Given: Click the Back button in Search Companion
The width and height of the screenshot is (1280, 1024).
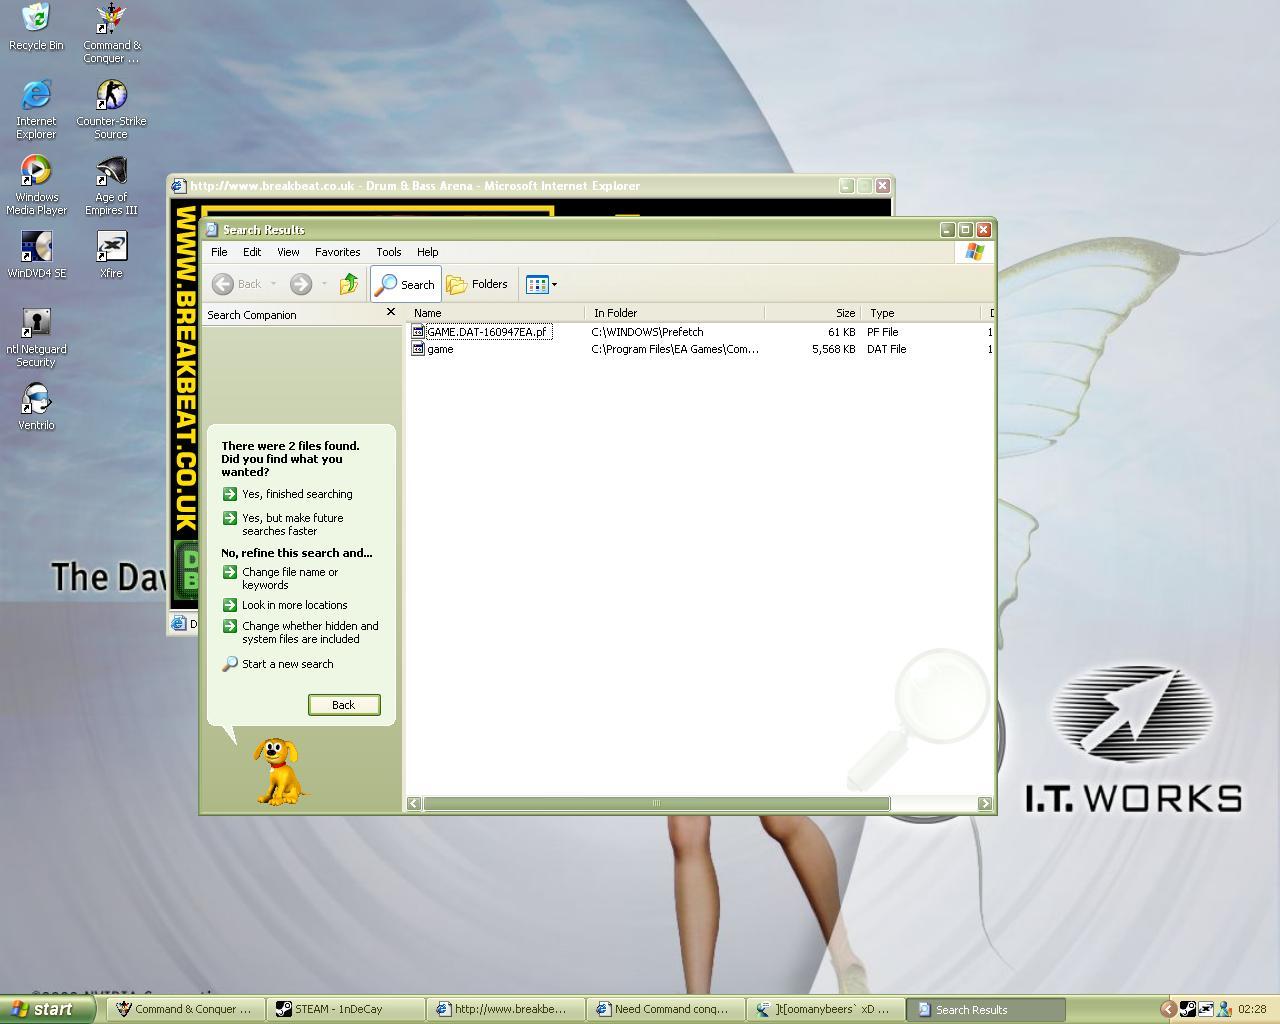Looking at the screenshot, I should (x=343, y=705).
